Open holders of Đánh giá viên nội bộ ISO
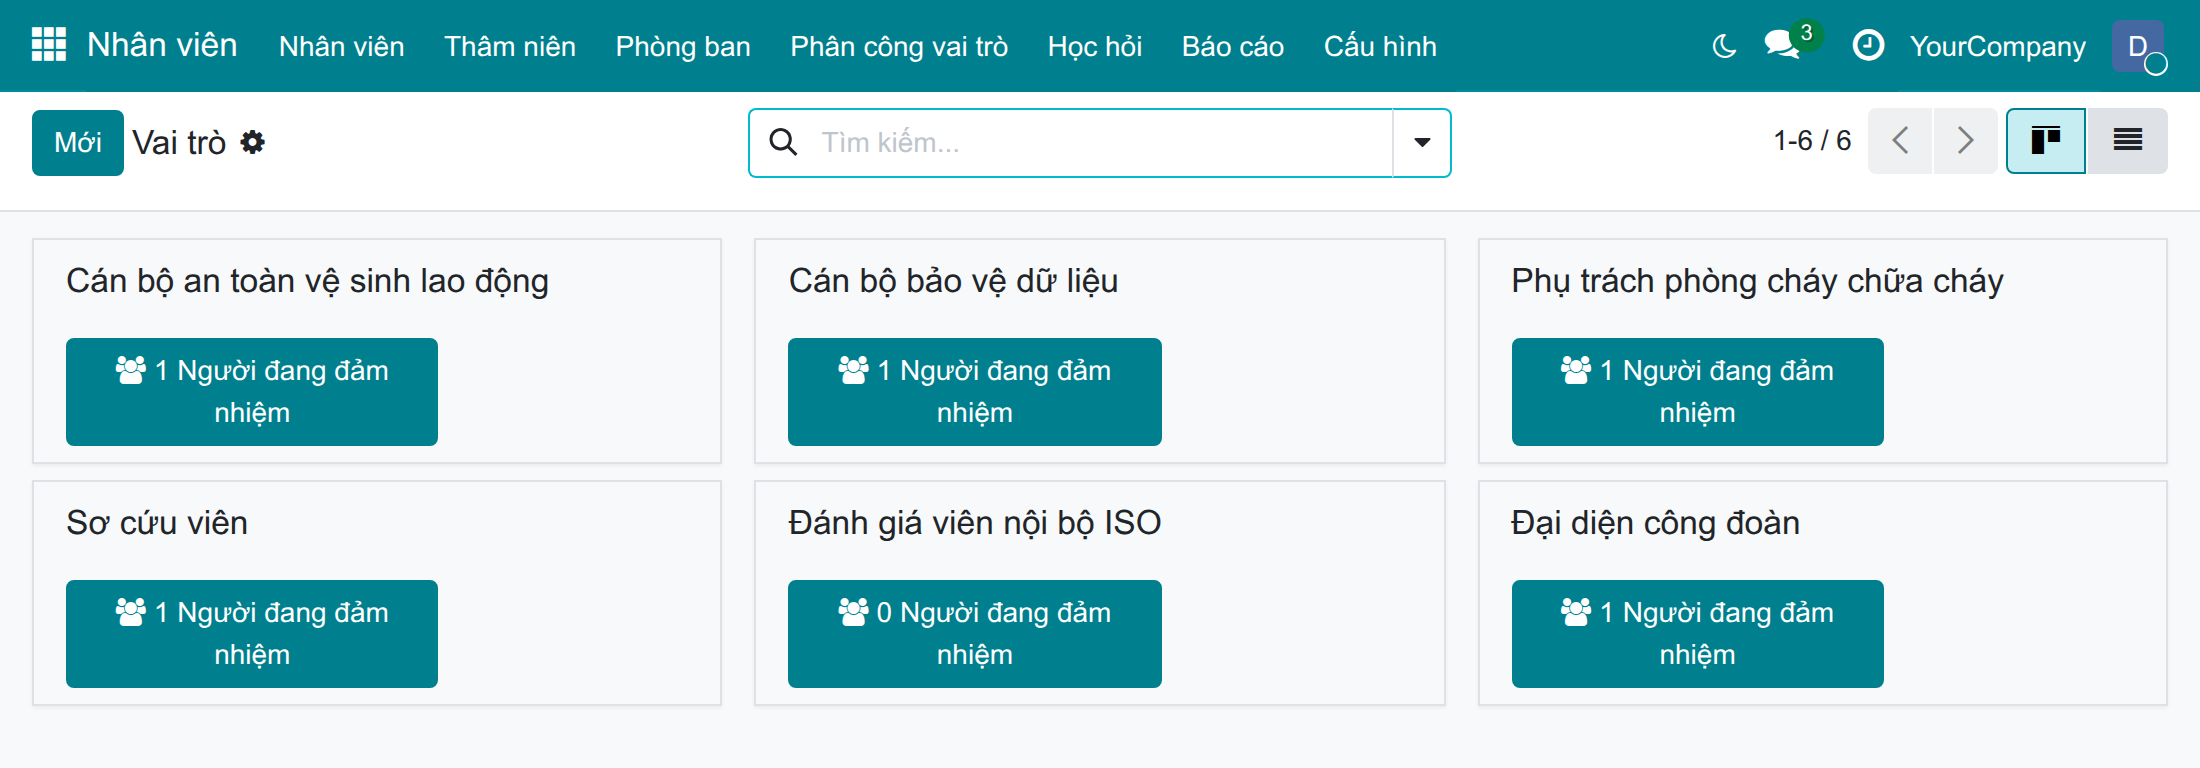Viewport: 2200px width, 768px height. [975, 634]
